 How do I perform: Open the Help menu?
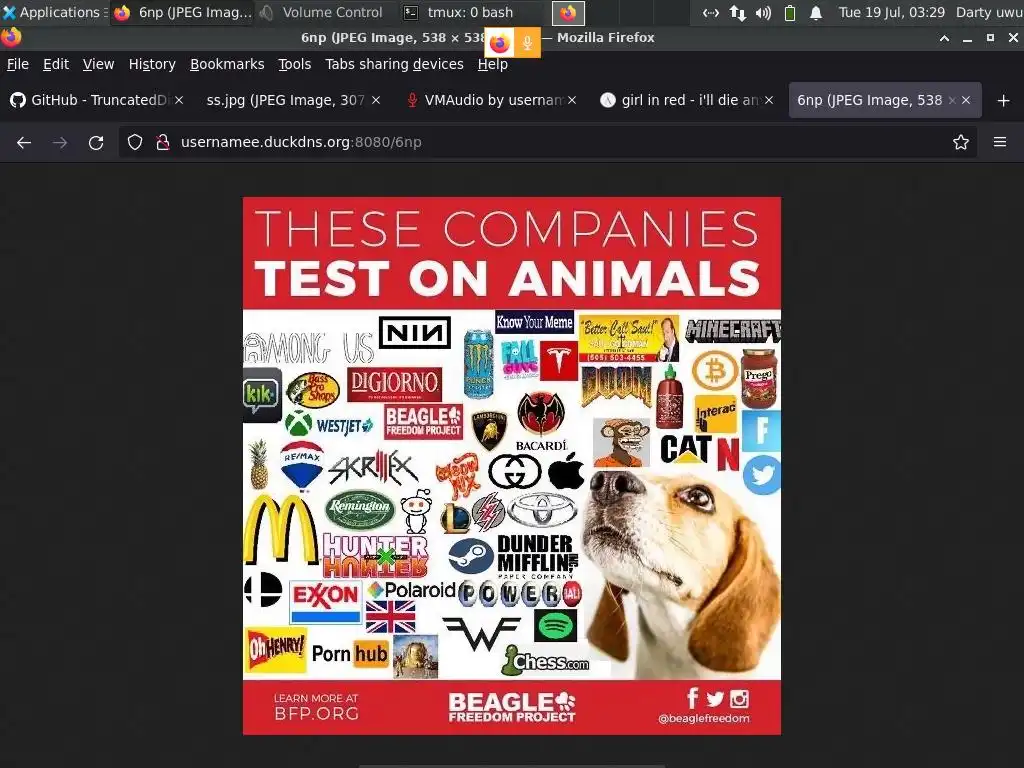click(x=492, y=64)
